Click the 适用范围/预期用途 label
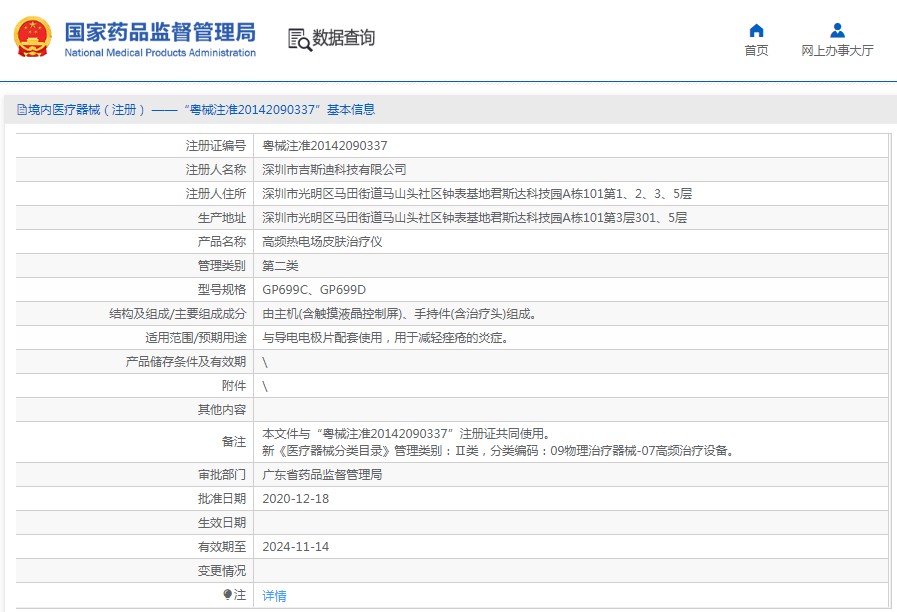Image resolution: width=897 pixels, height=612 pixels. click(x=196, y=338)
